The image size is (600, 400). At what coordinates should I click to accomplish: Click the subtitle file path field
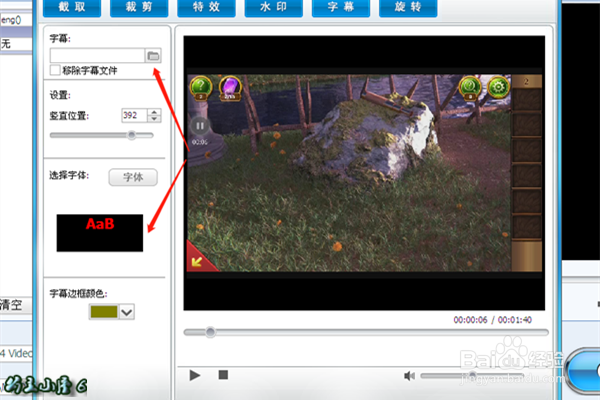[97, 56]
